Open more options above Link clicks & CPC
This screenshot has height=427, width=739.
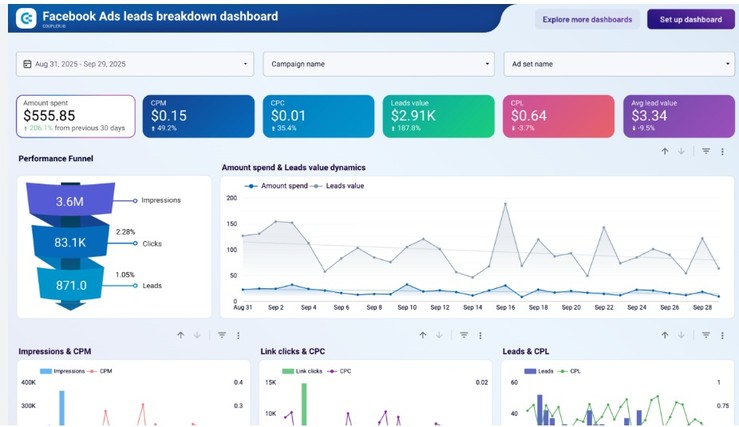[480, 335]
